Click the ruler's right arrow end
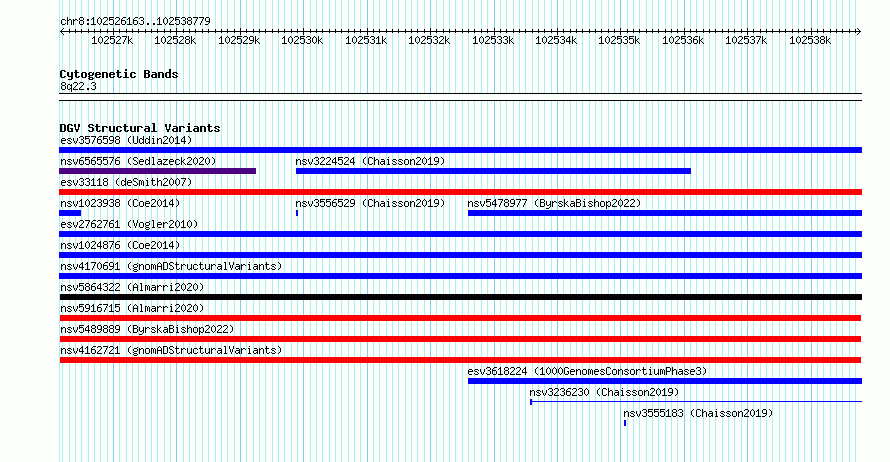The width and height of the screenshot is (890, 462). [x=859, y=32]
